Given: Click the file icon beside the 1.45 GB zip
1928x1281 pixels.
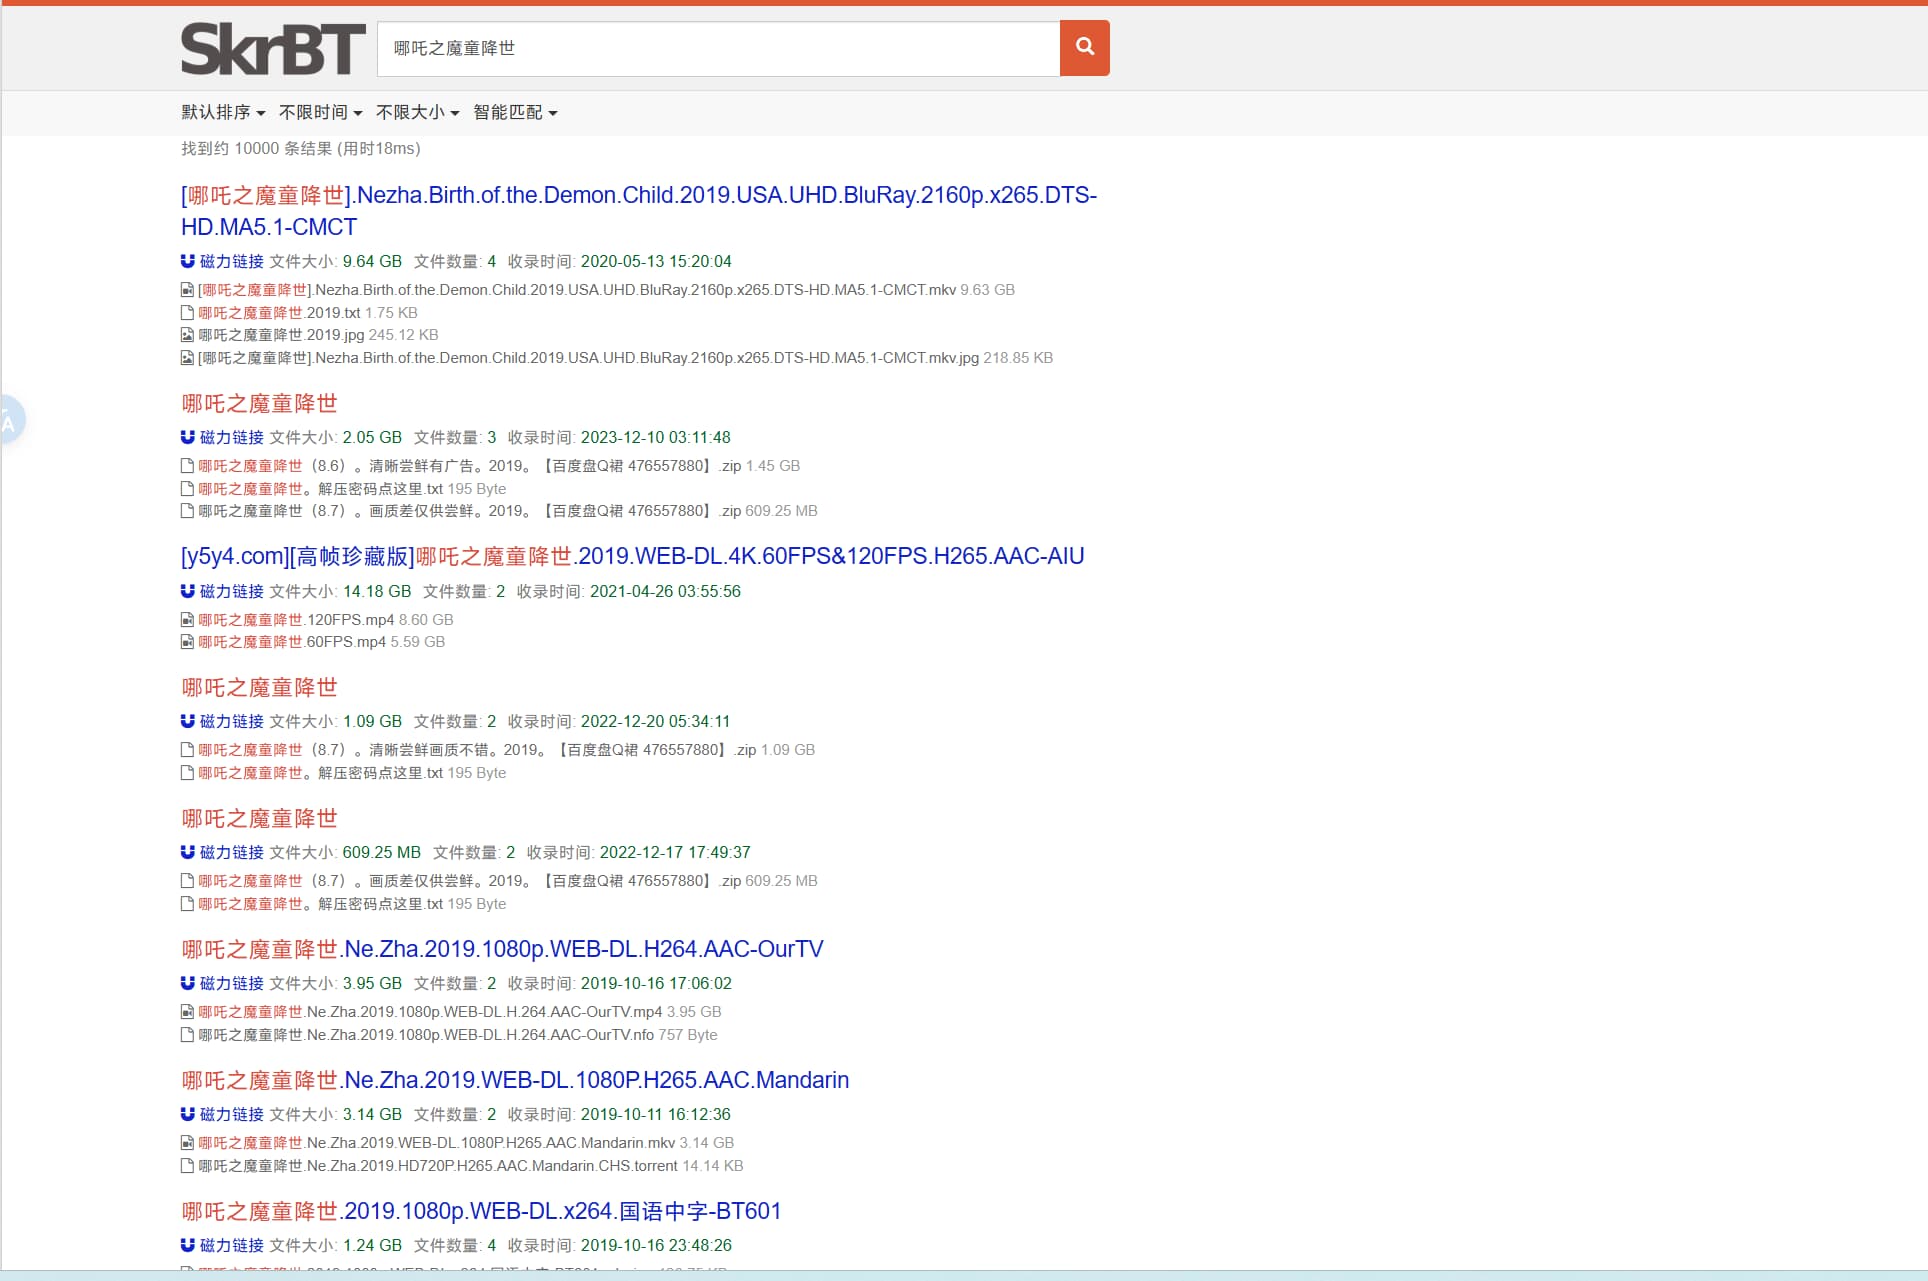Looking at the screenshot, I should click(187, 466).
